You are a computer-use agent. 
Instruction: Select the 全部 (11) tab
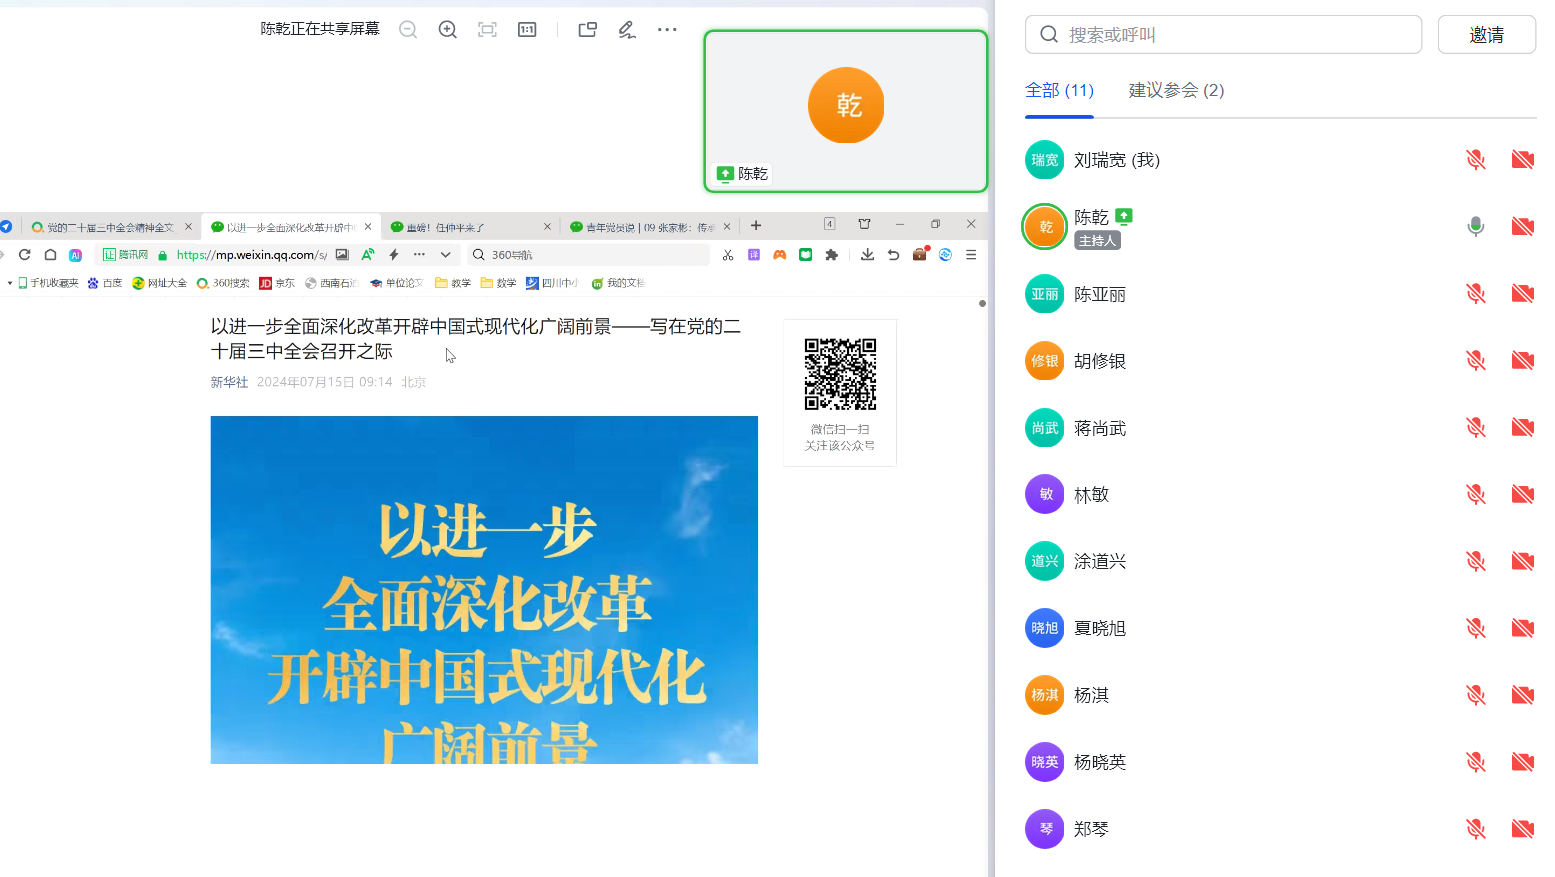pyautogui.click(x=1059, y=91)
